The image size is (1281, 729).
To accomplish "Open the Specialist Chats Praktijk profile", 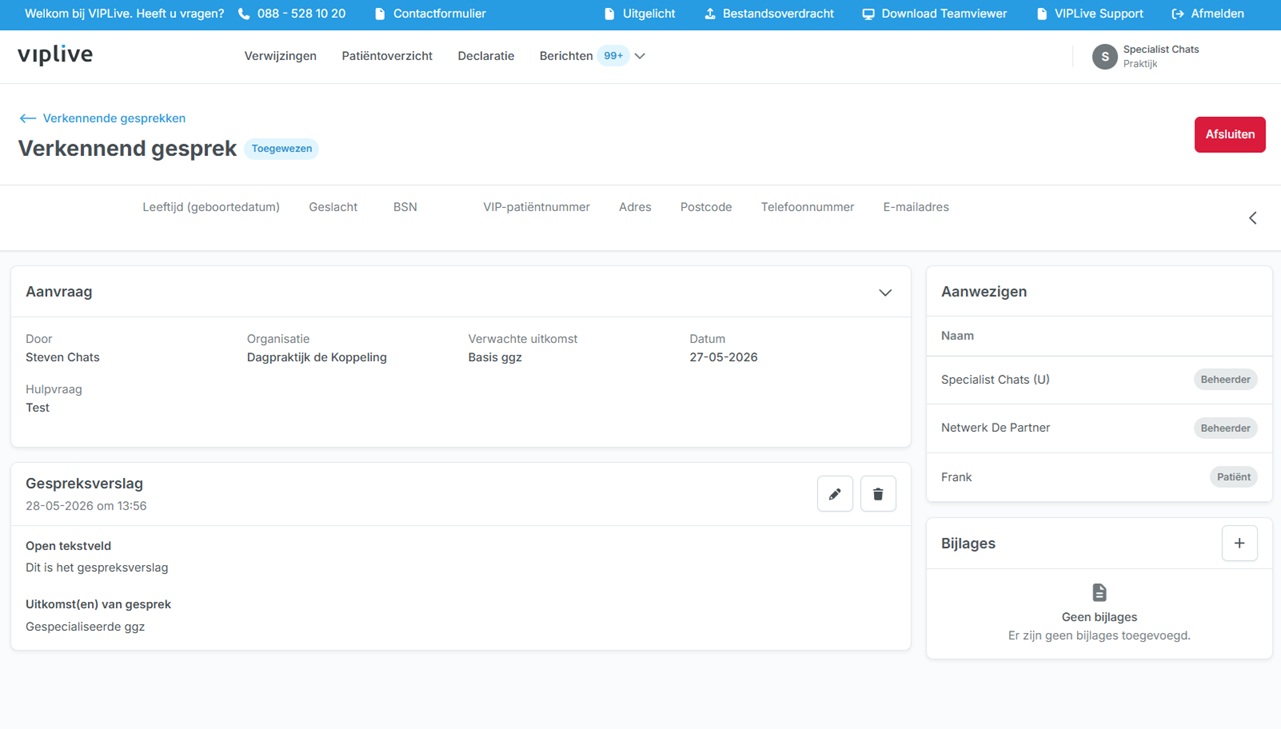I will coord(1146,56).
